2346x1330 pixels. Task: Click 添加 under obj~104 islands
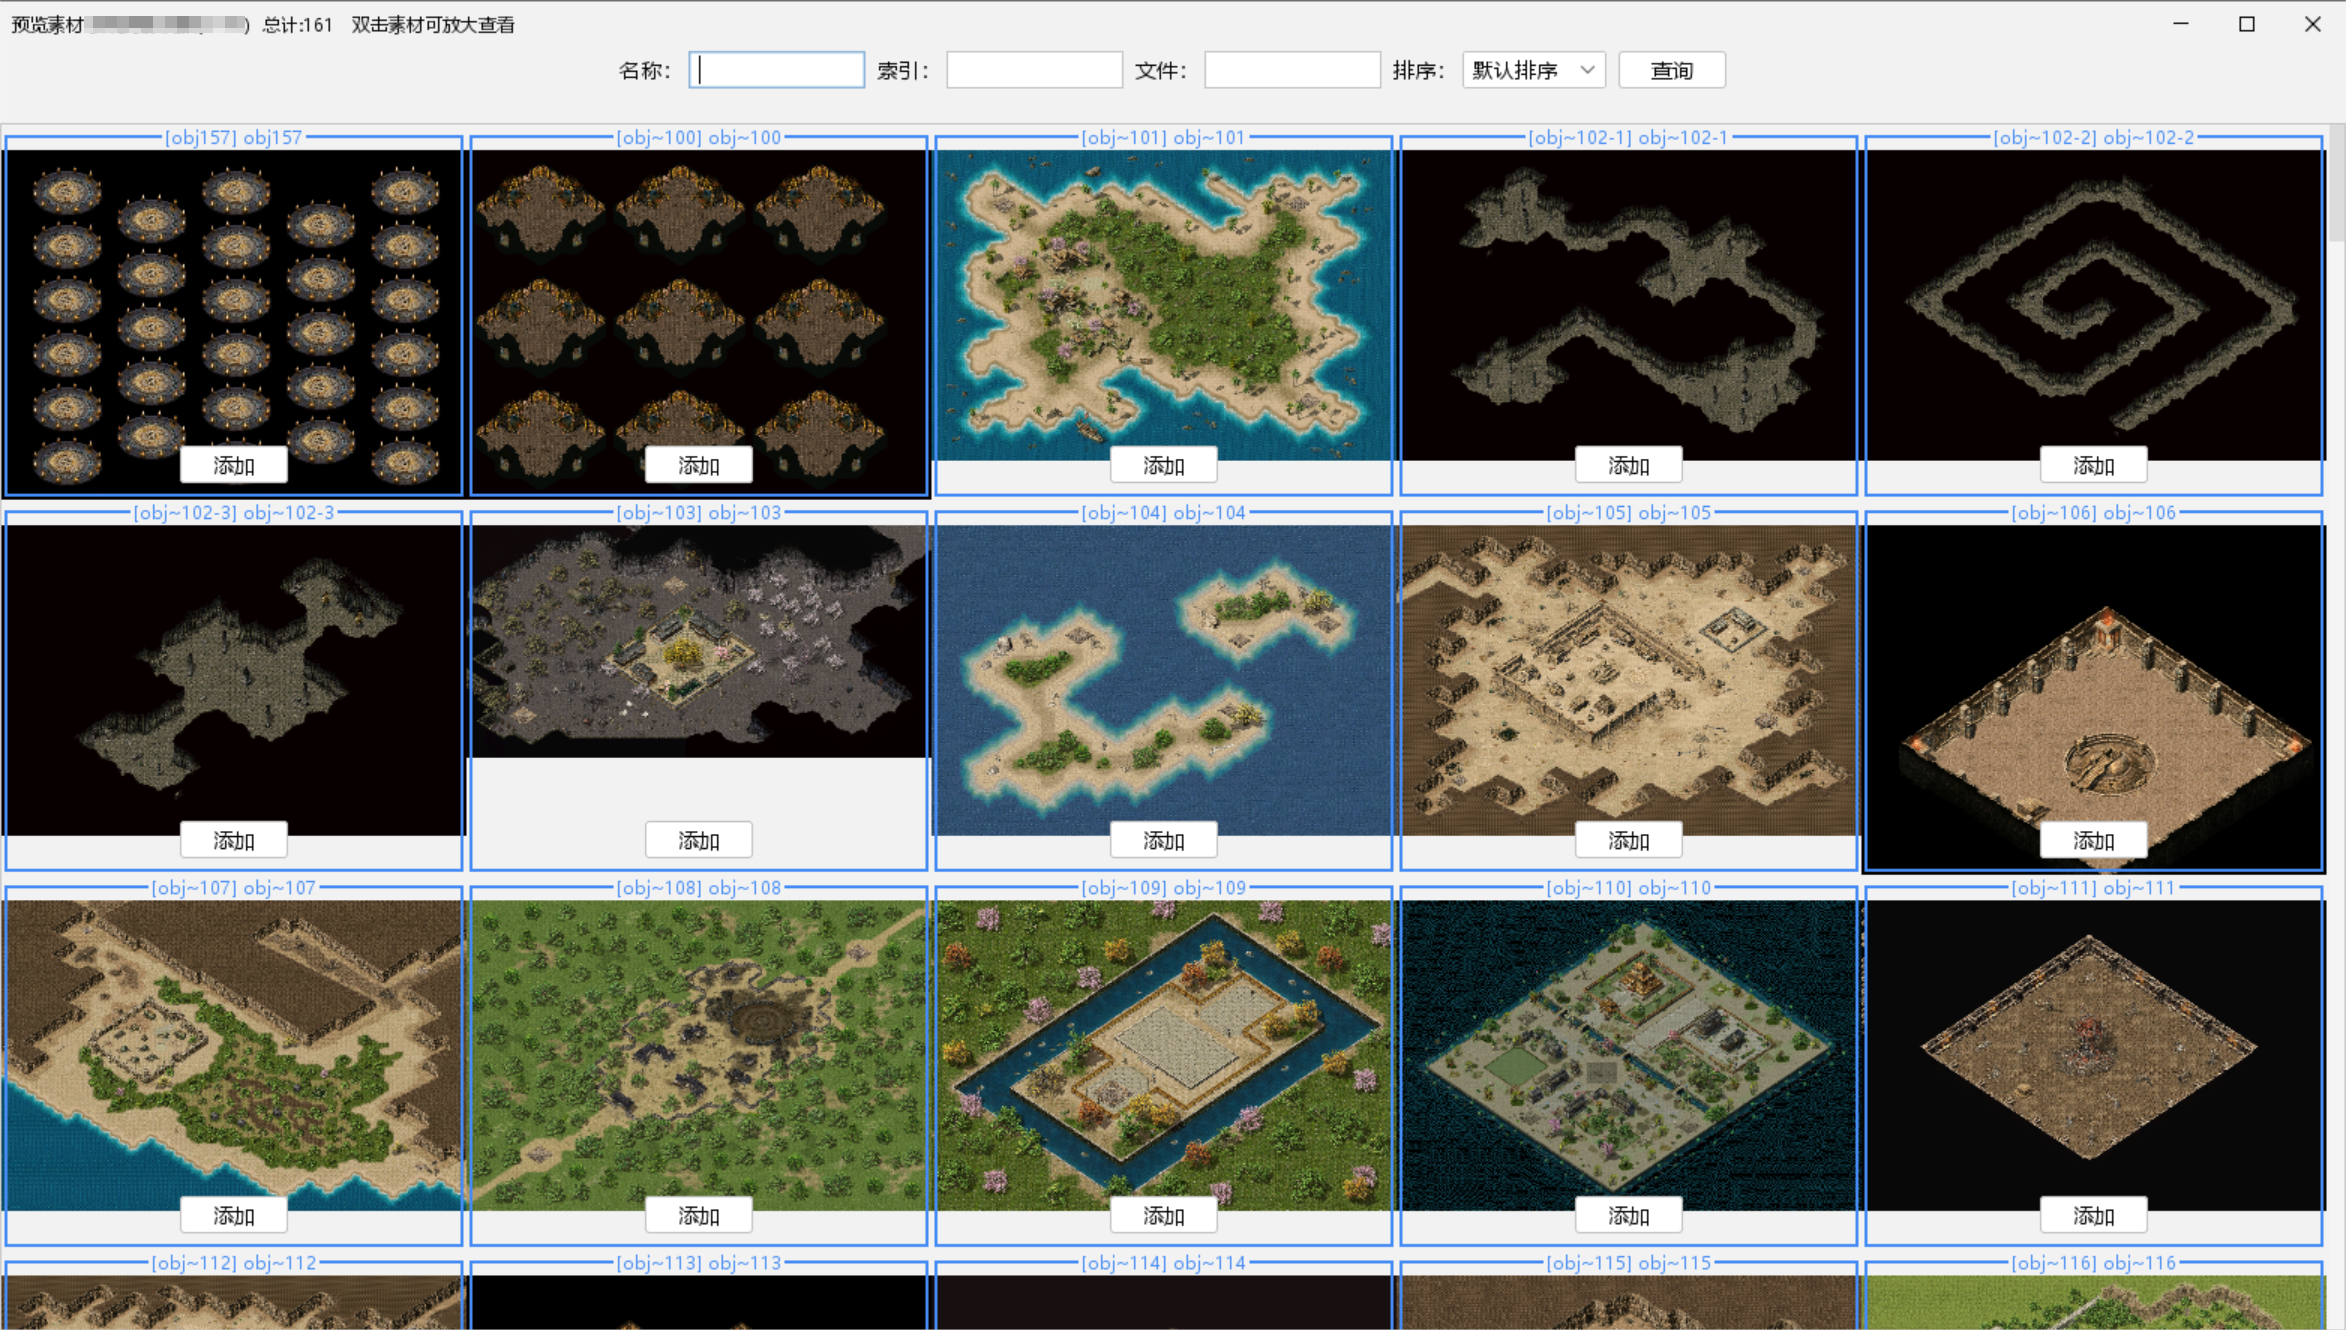[1163, 840]
